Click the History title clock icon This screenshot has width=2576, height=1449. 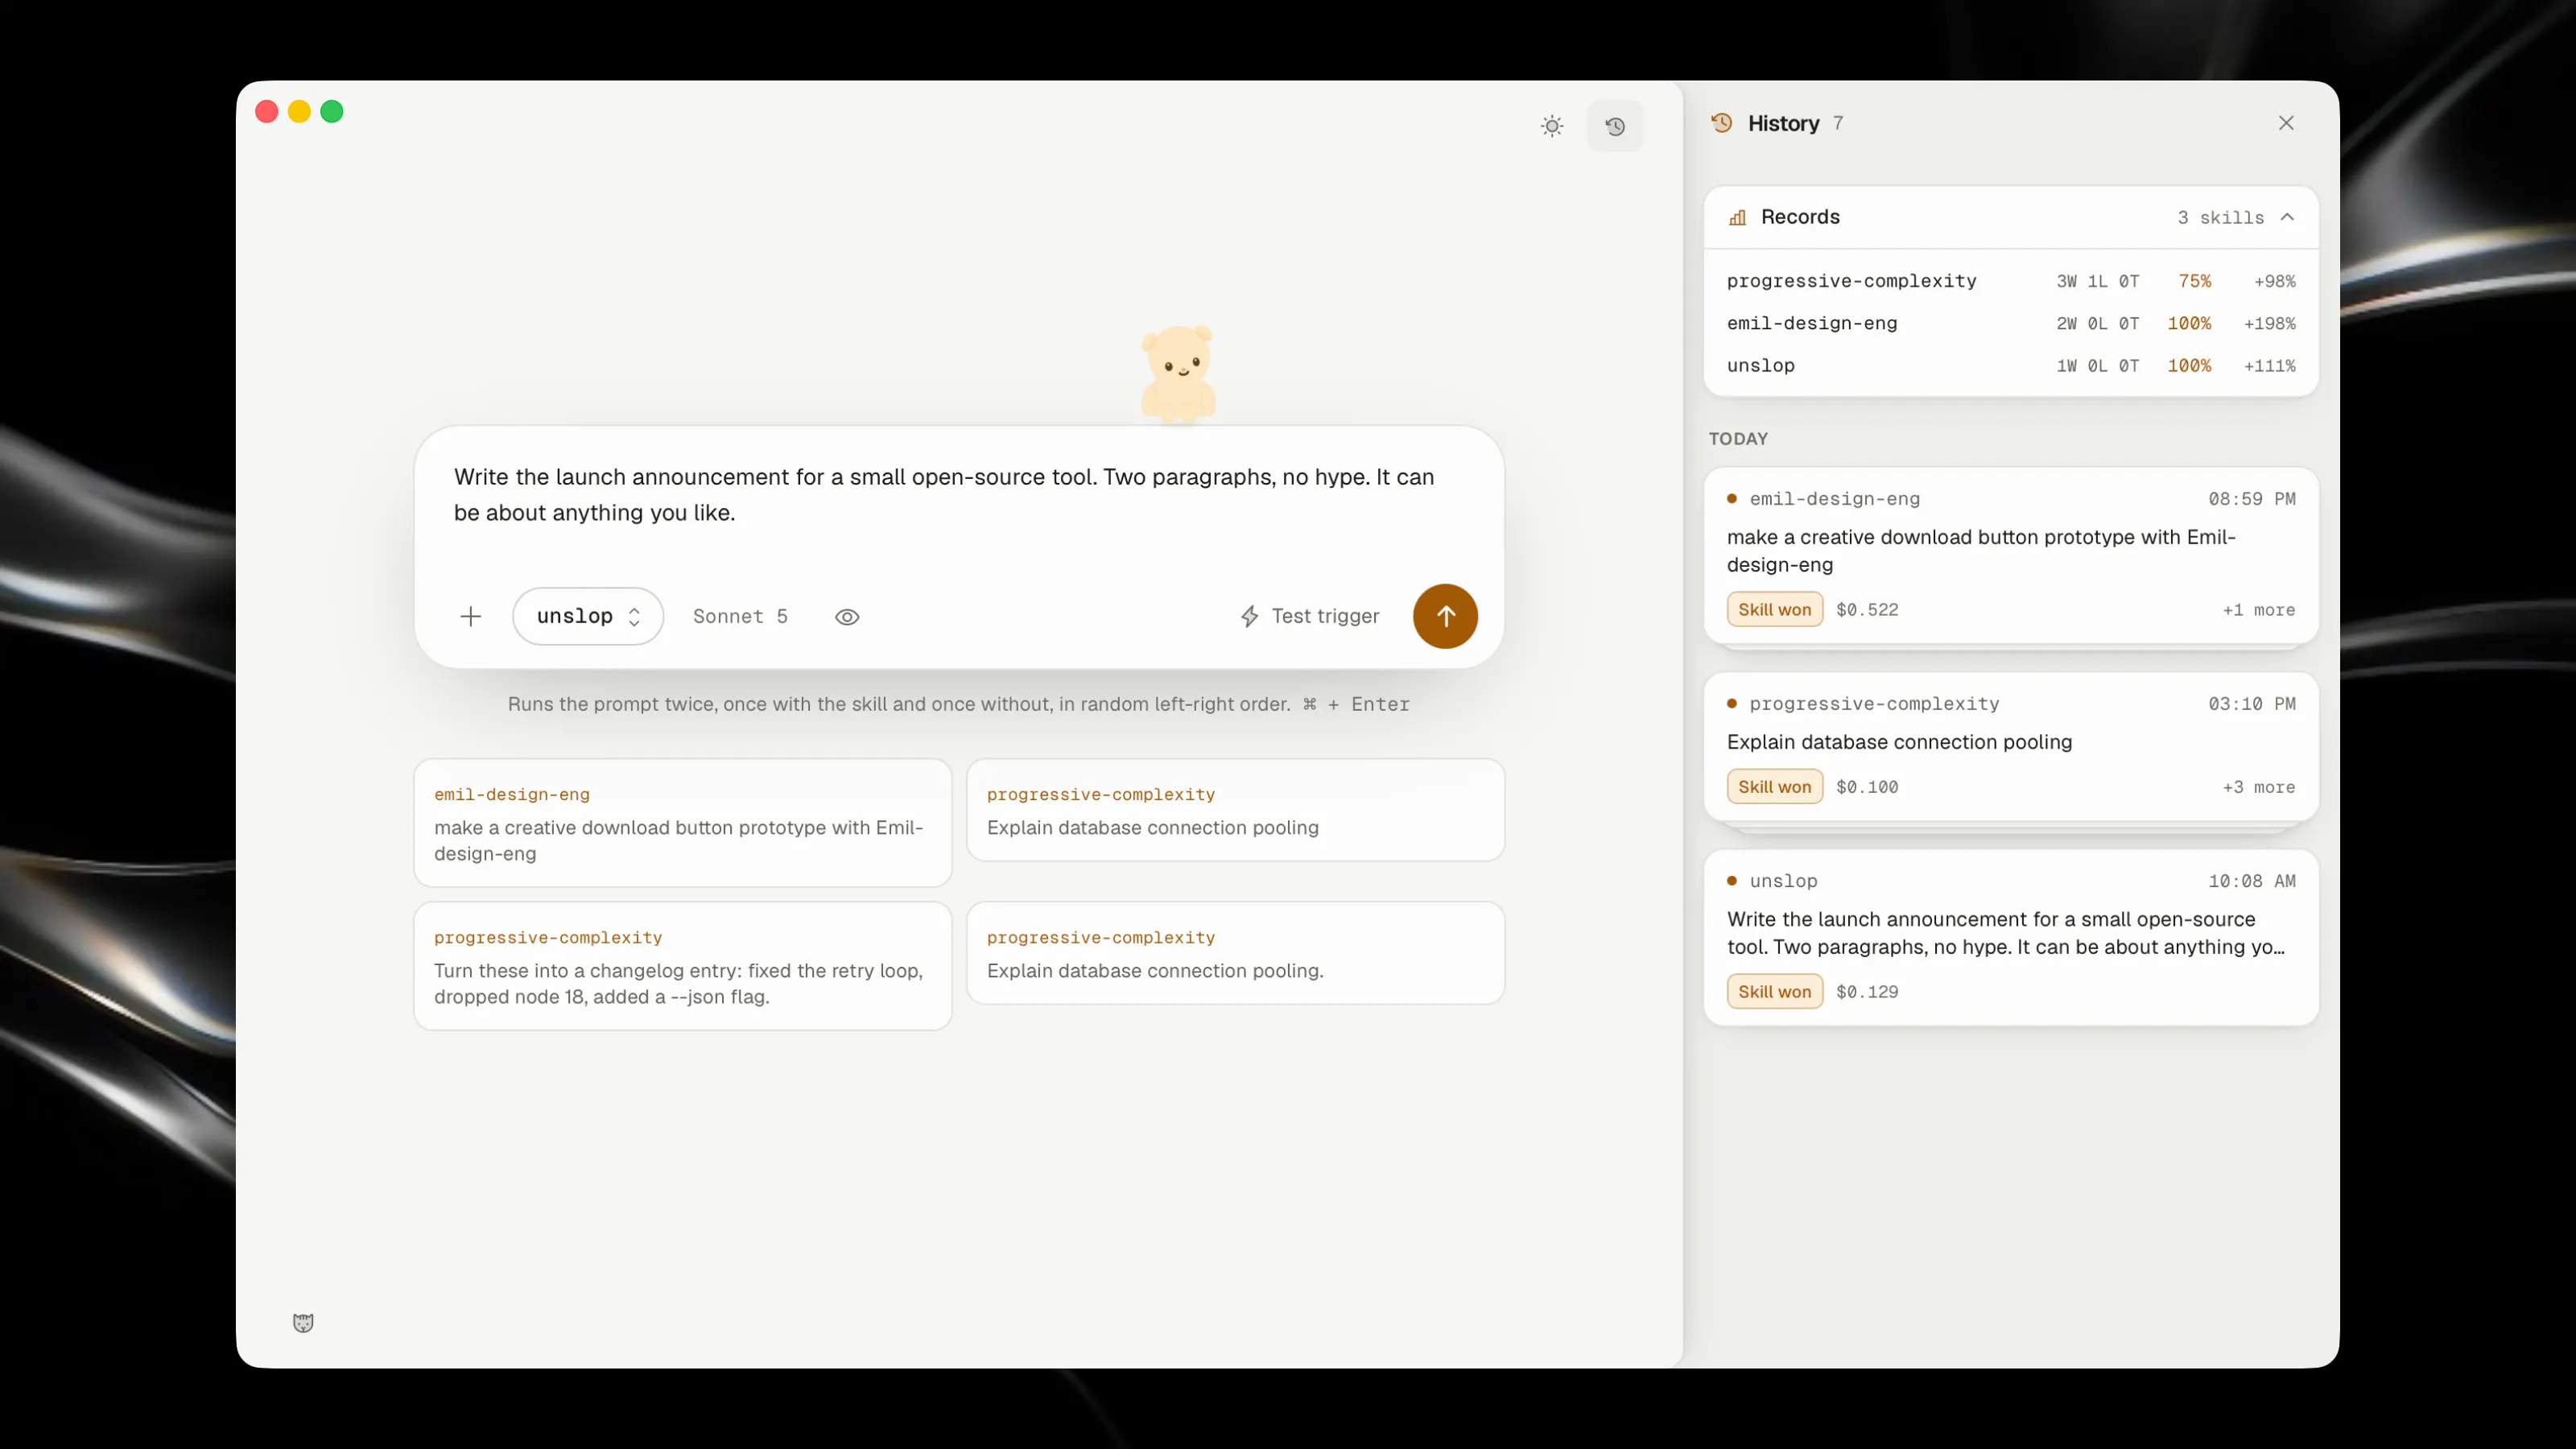point(1722,123)
